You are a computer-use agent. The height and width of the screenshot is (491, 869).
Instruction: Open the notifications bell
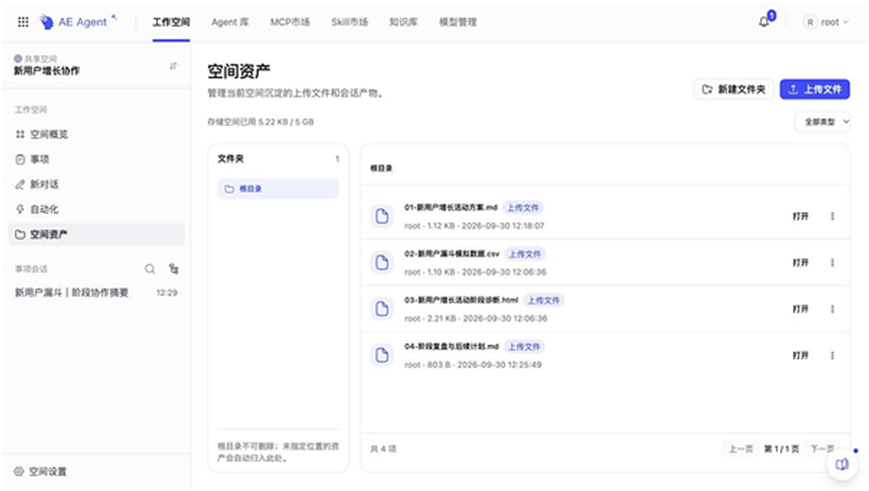[x=764, y=22]
